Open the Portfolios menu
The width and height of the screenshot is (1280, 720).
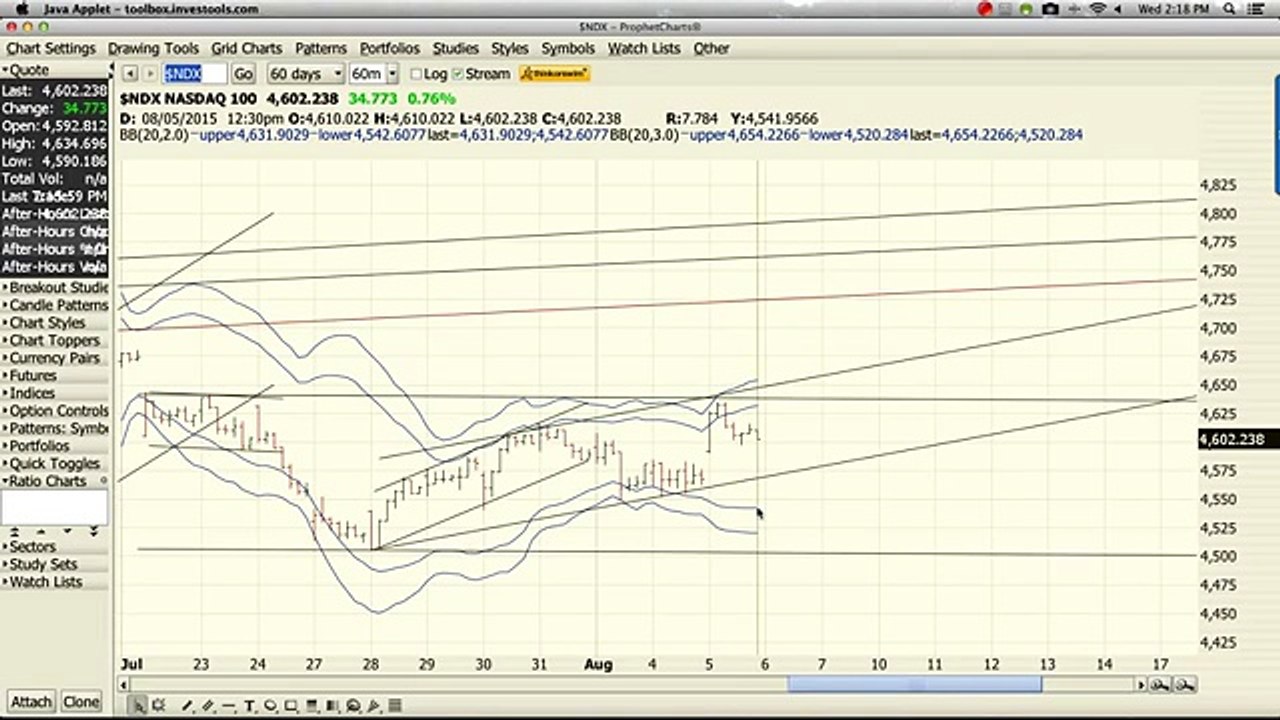pyautogui.click(x=390, y=48)
